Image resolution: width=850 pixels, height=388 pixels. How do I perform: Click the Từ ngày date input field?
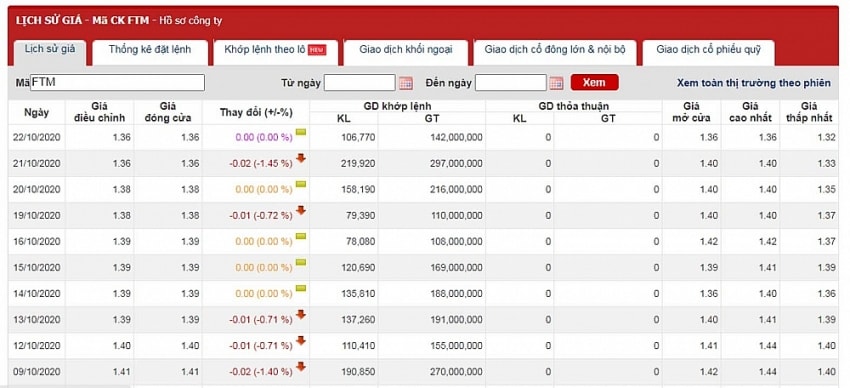pos(360,82)
